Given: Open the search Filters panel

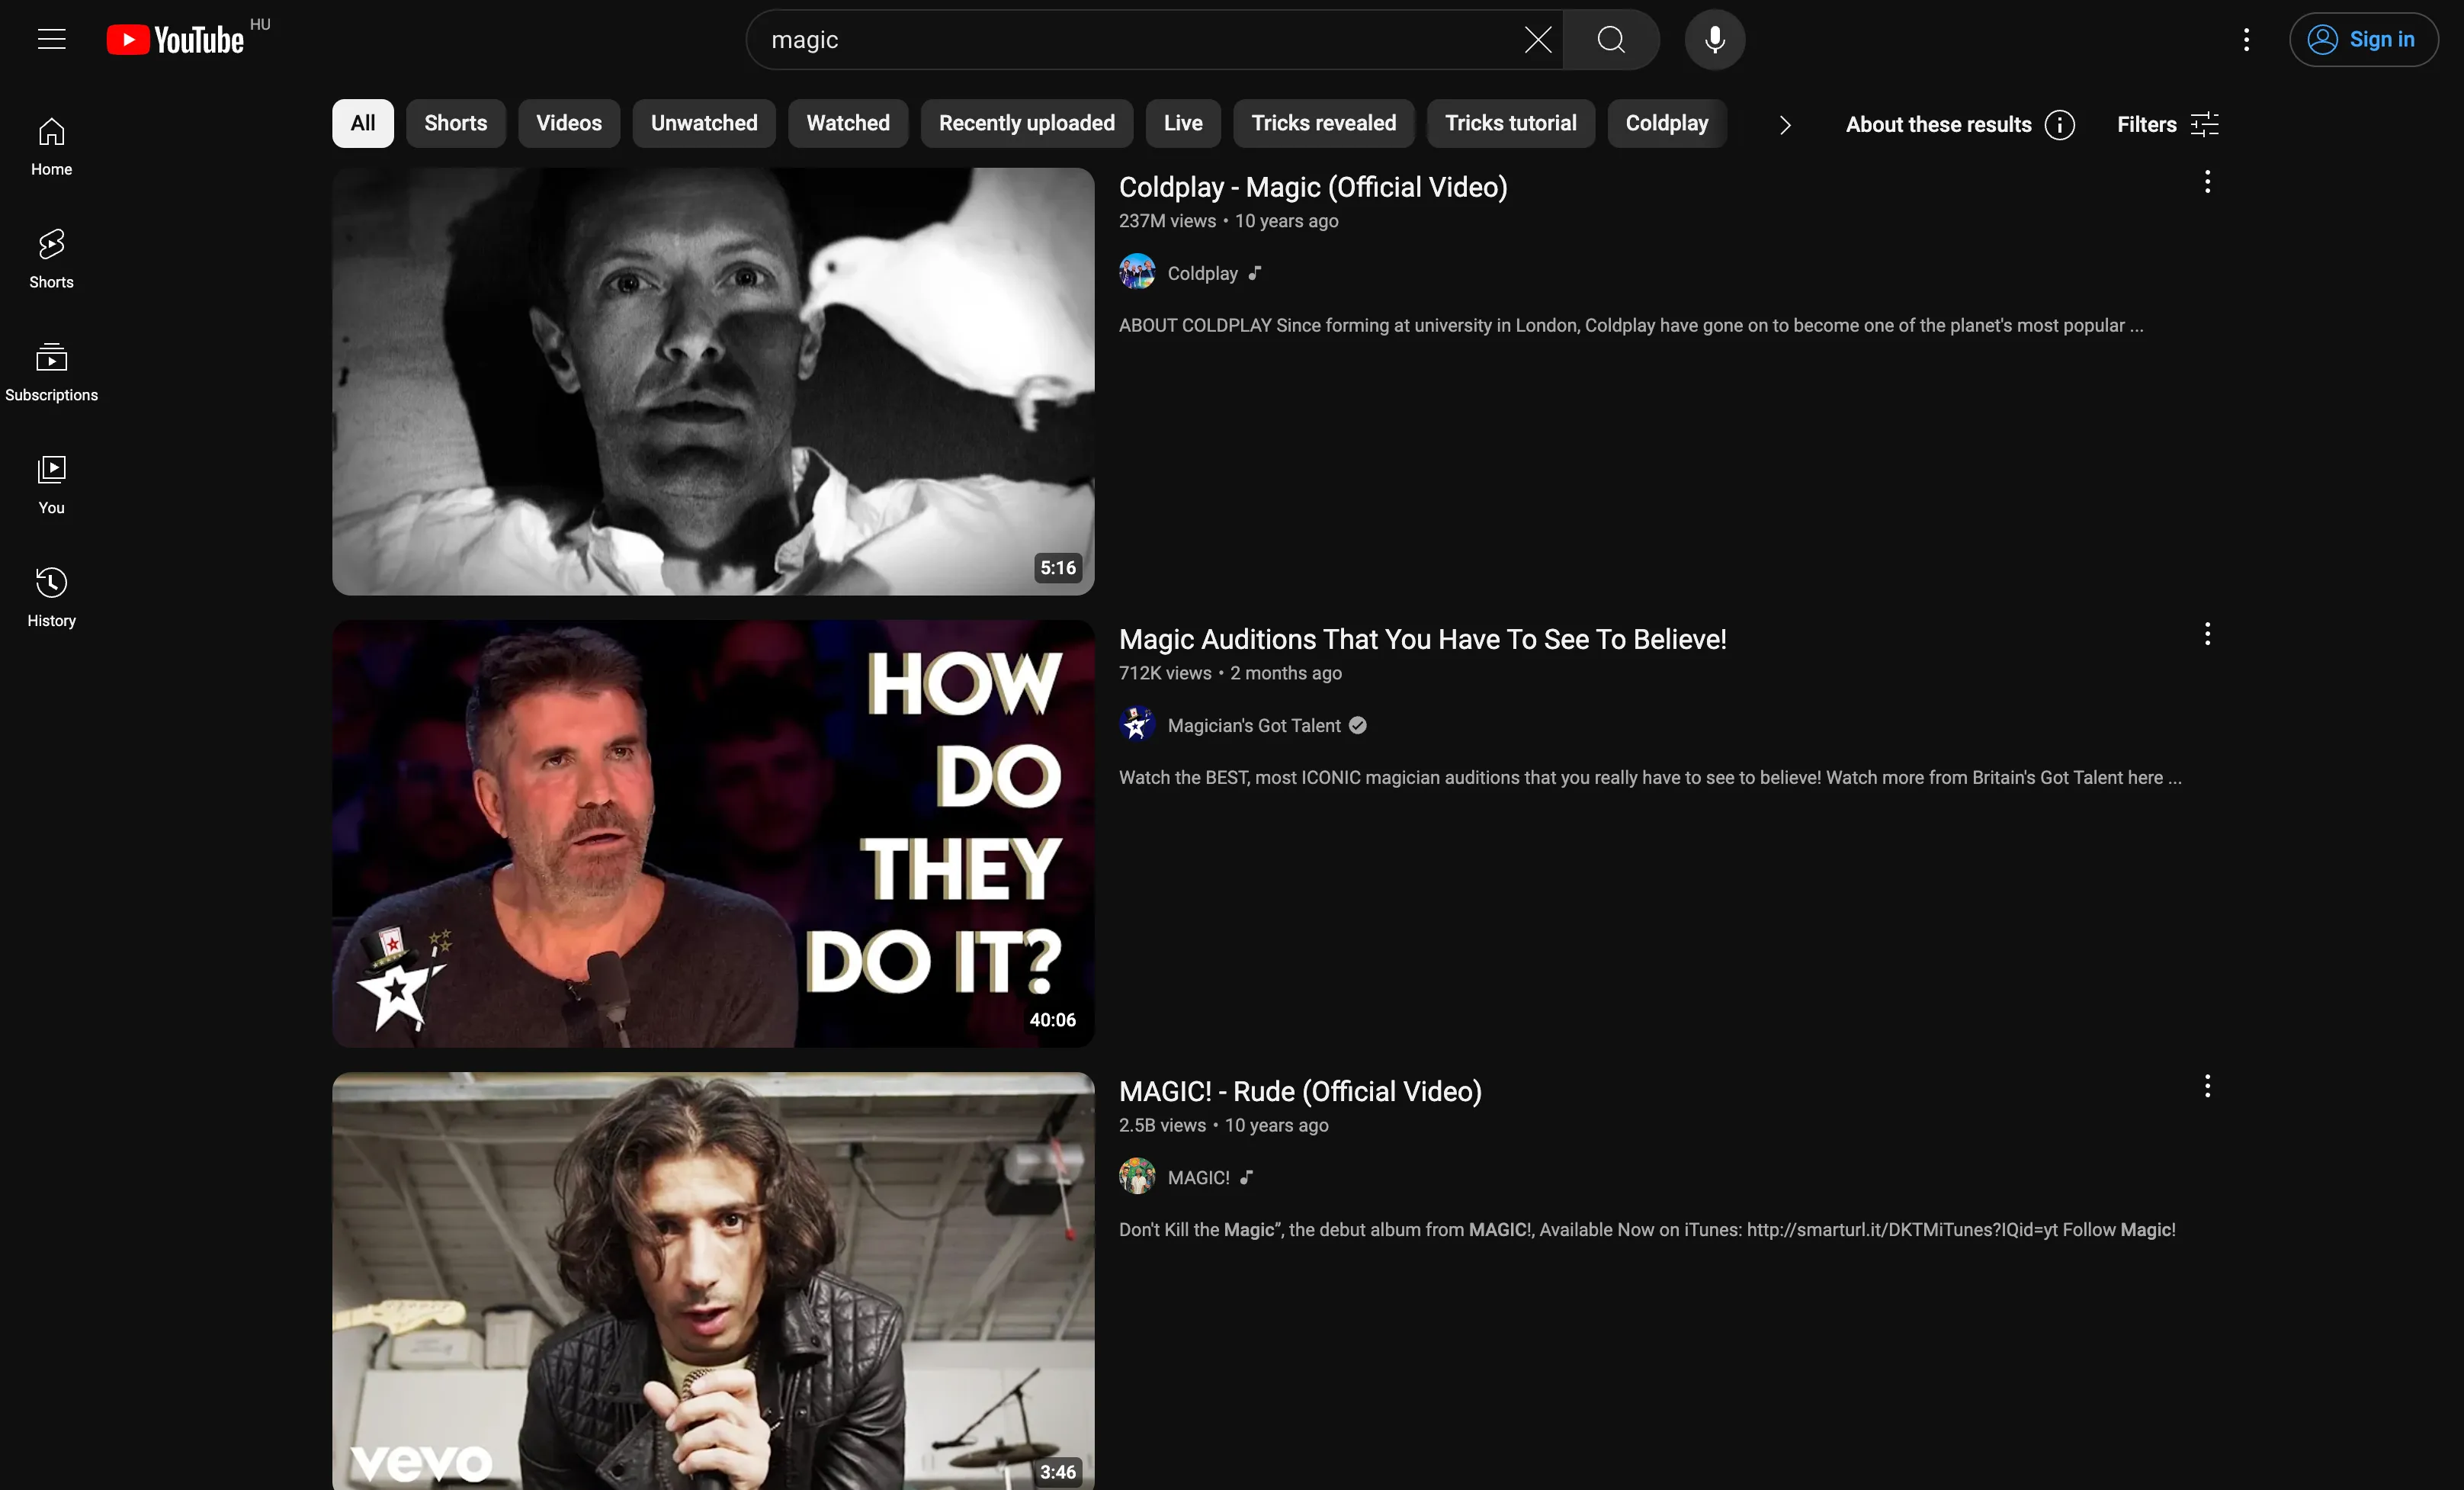Looking at the screenshot, I should coord(2168,125).
